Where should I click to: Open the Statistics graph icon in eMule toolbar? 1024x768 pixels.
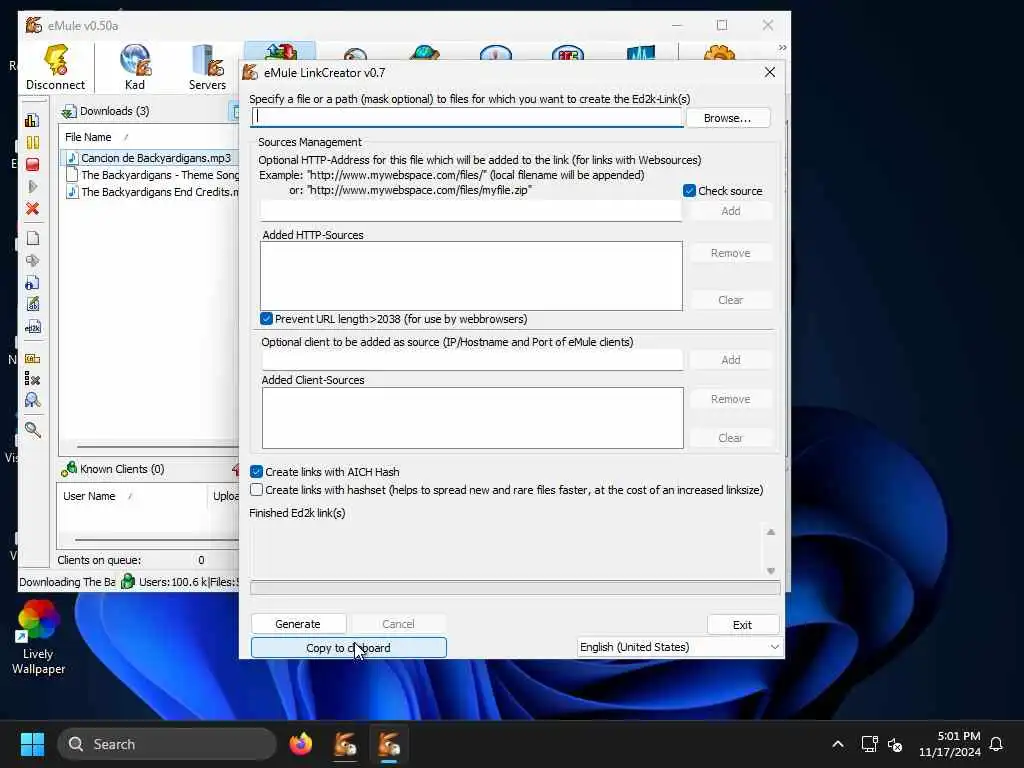(x=640, y=52)
